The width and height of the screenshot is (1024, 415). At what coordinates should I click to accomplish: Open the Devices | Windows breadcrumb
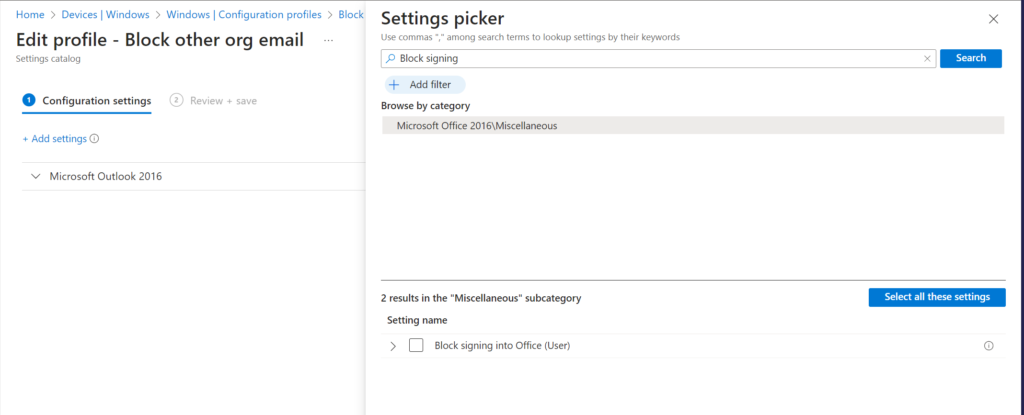pyautogui.click(x=105, y=14)
